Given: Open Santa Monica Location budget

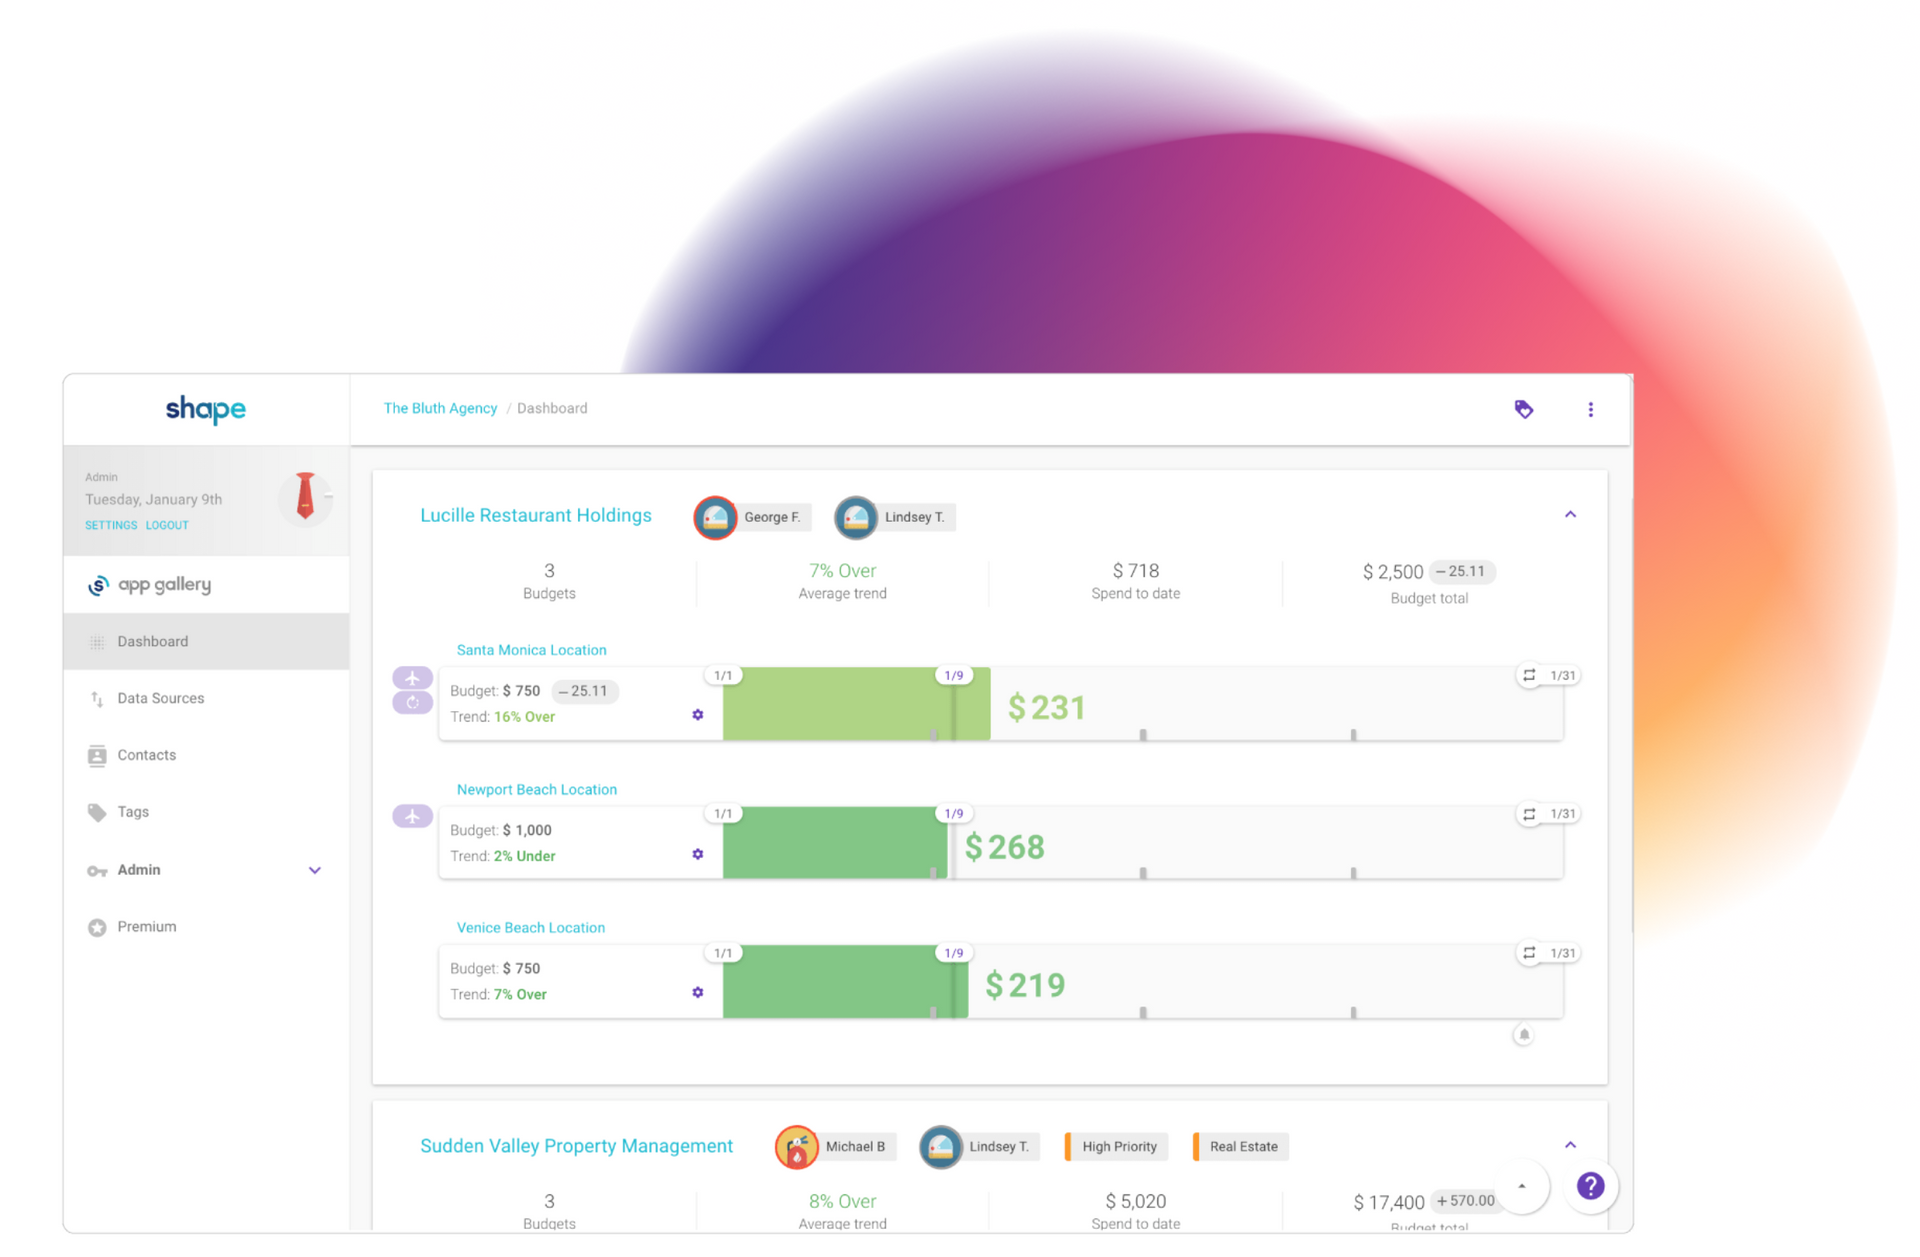Looking at the screenshot, I should (531, 650).
